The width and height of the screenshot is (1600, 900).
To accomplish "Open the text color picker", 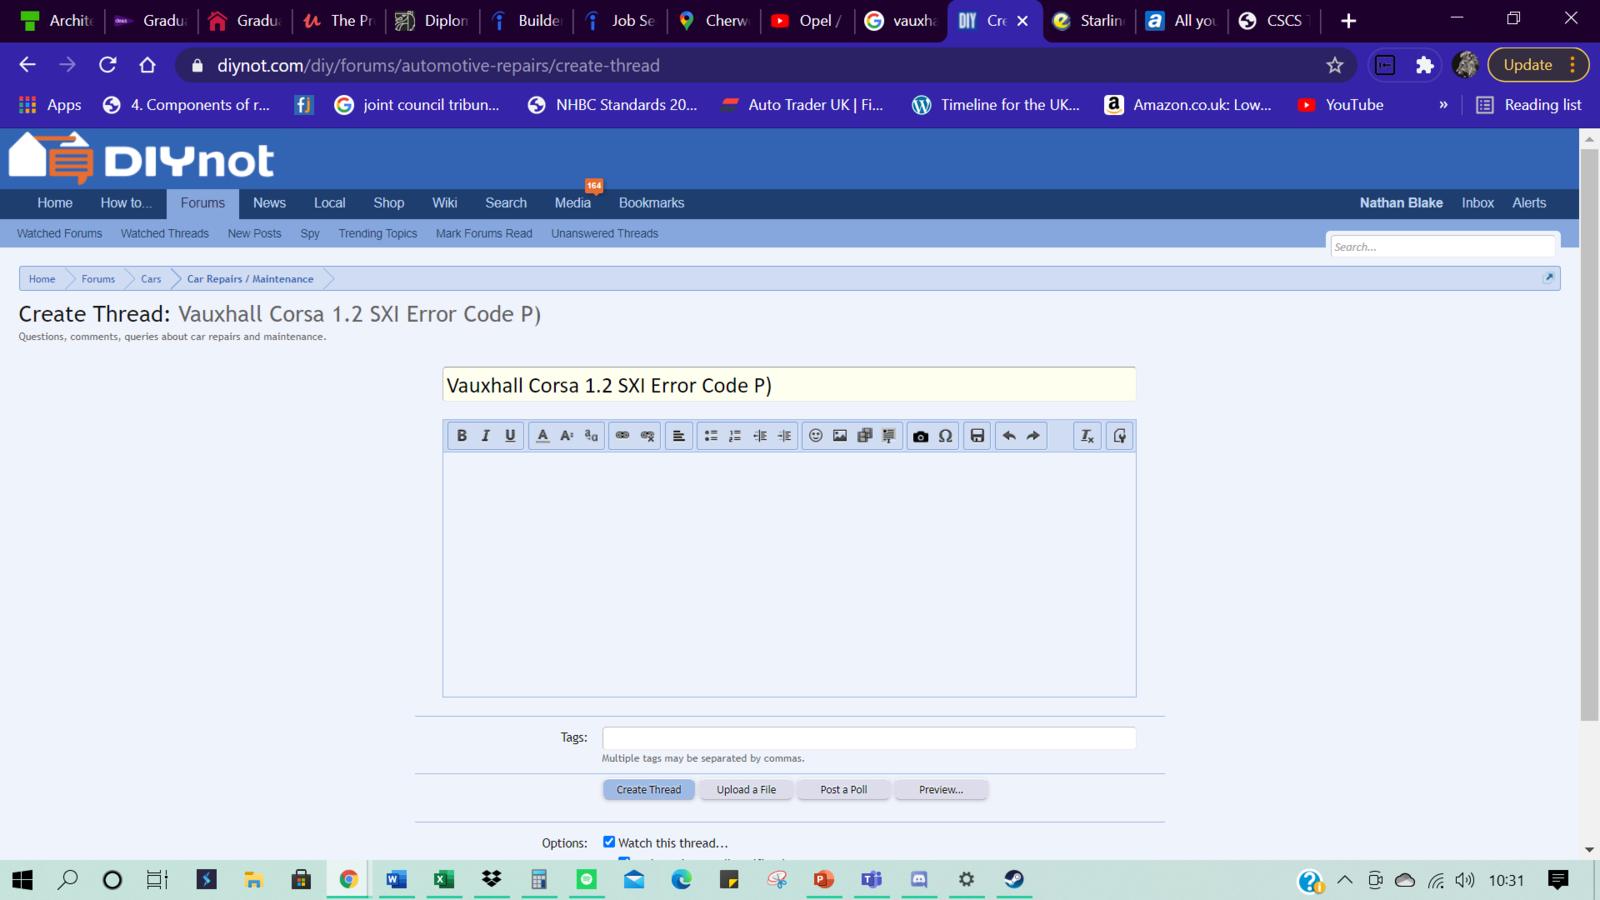I will (542, 436).
